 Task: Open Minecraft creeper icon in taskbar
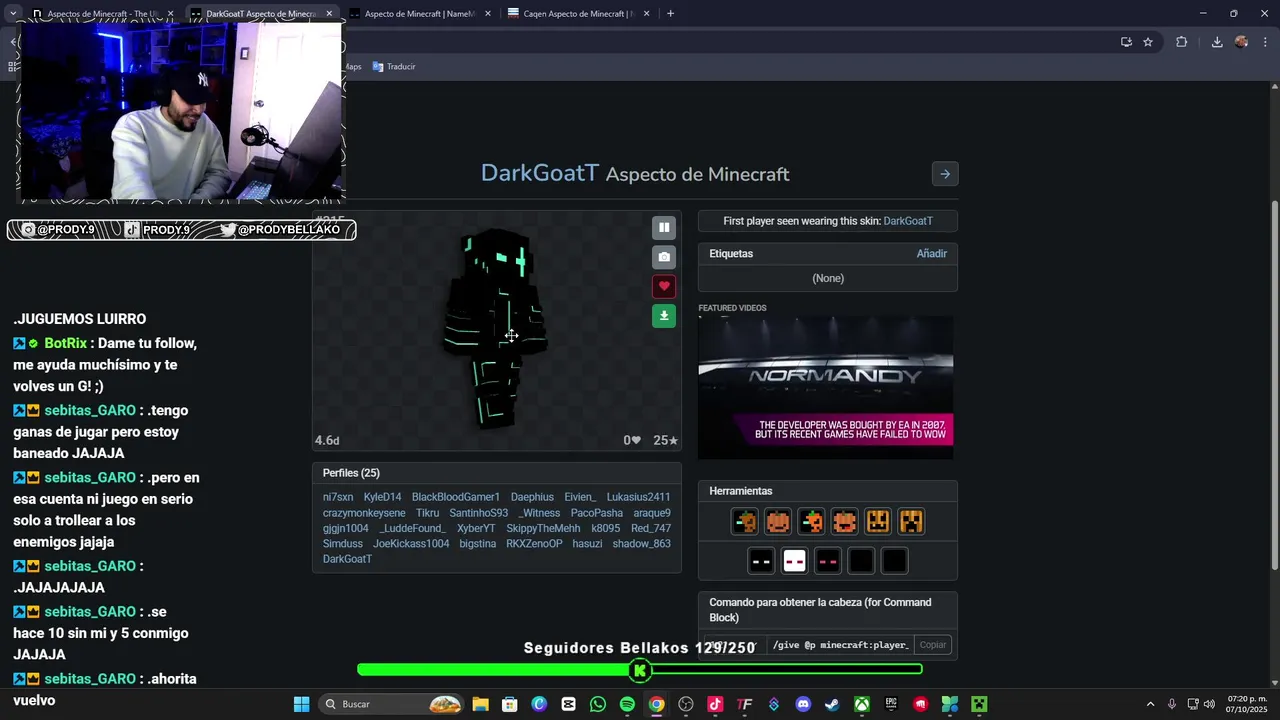point(979,704)
